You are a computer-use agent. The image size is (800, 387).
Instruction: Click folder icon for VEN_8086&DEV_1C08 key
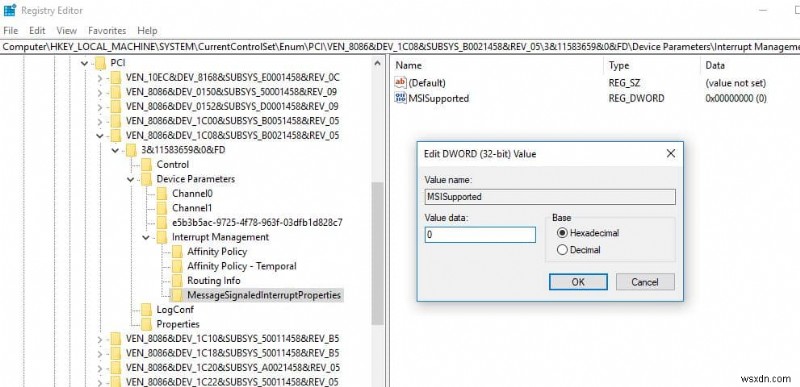click(116, 135)
